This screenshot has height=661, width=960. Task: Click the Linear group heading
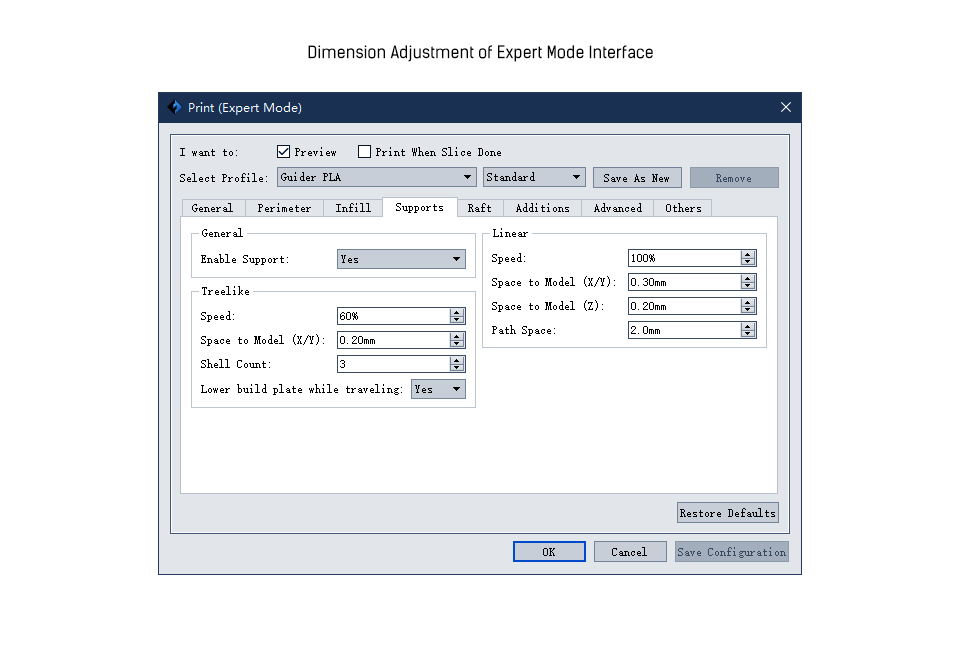point(510,233)
